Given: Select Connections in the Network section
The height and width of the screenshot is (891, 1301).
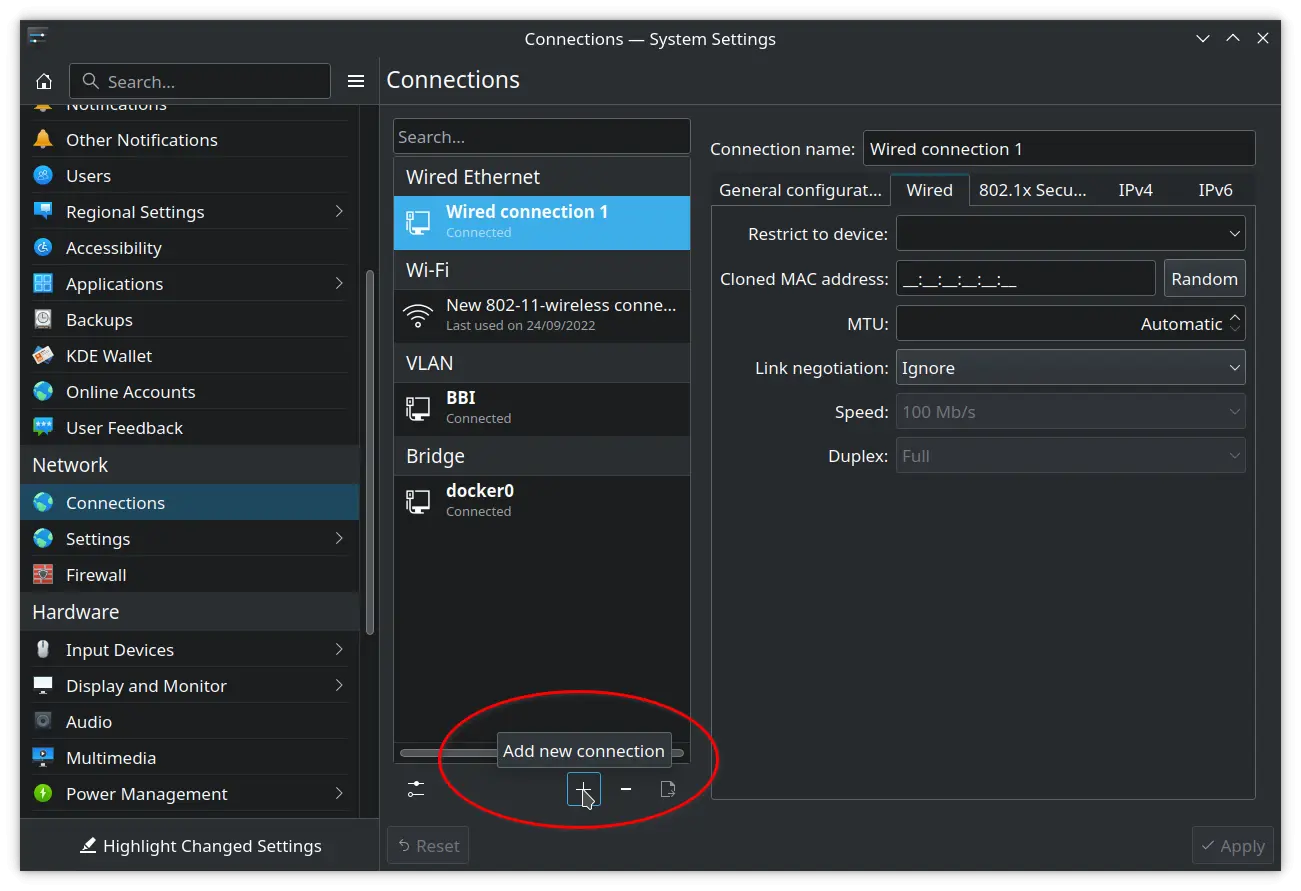Looking at the screenshot, I should pyautogui.click(x=190, y=503).
